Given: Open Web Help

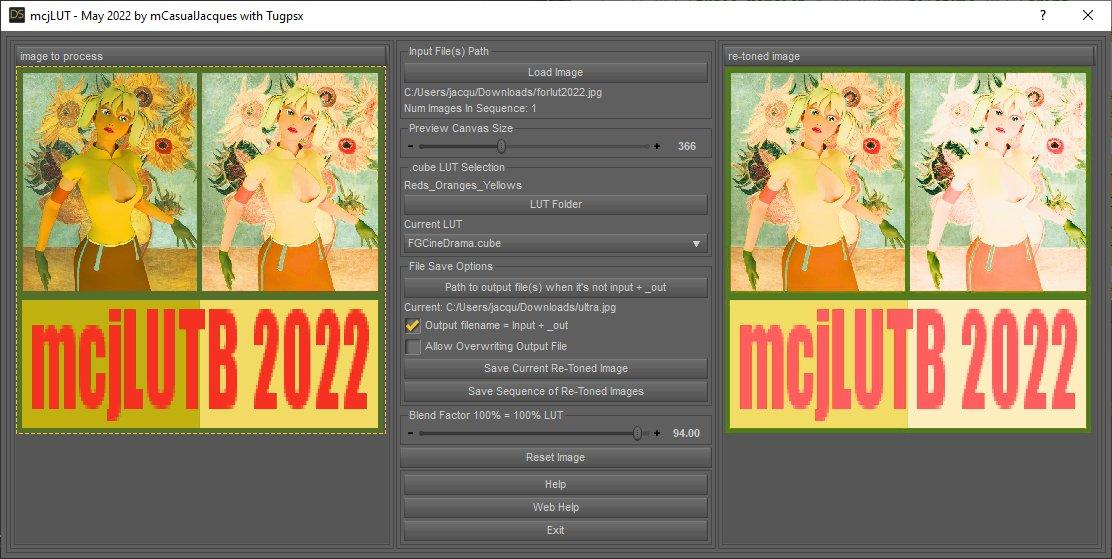Looking at the screenshot, I should (x=555, y=507).
